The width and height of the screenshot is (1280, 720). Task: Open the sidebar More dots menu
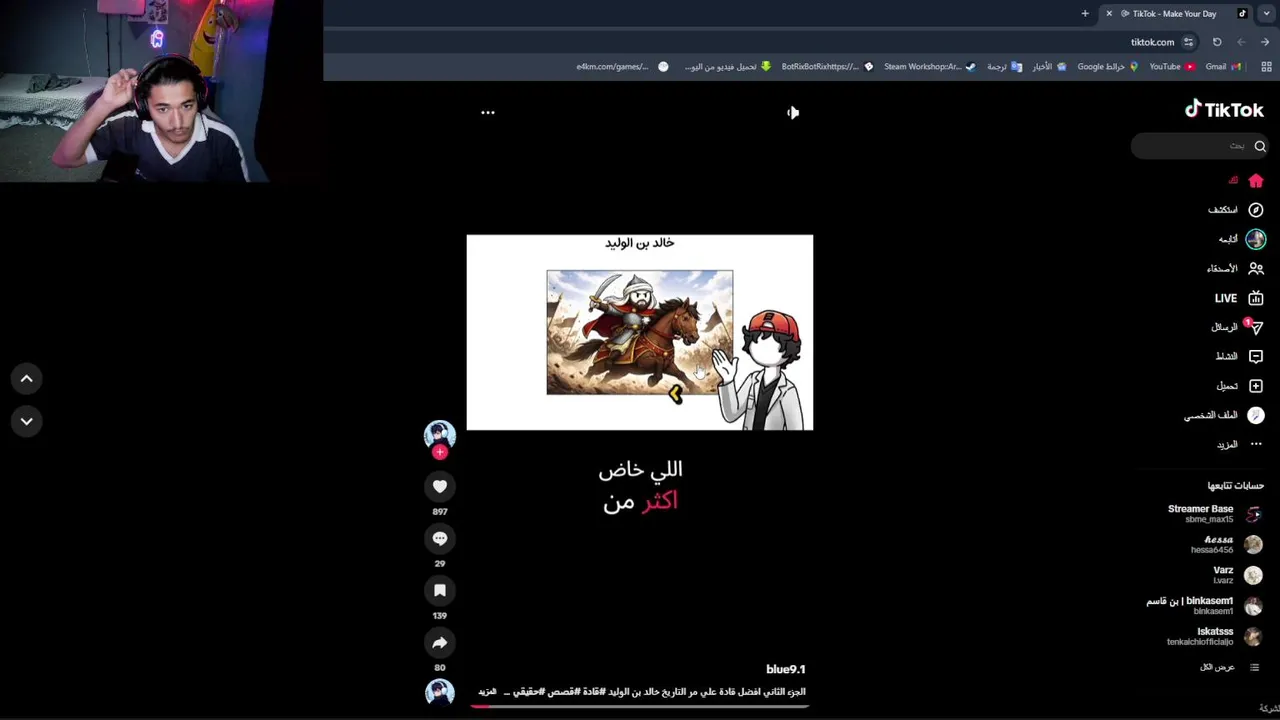[x=1256, y=444]
